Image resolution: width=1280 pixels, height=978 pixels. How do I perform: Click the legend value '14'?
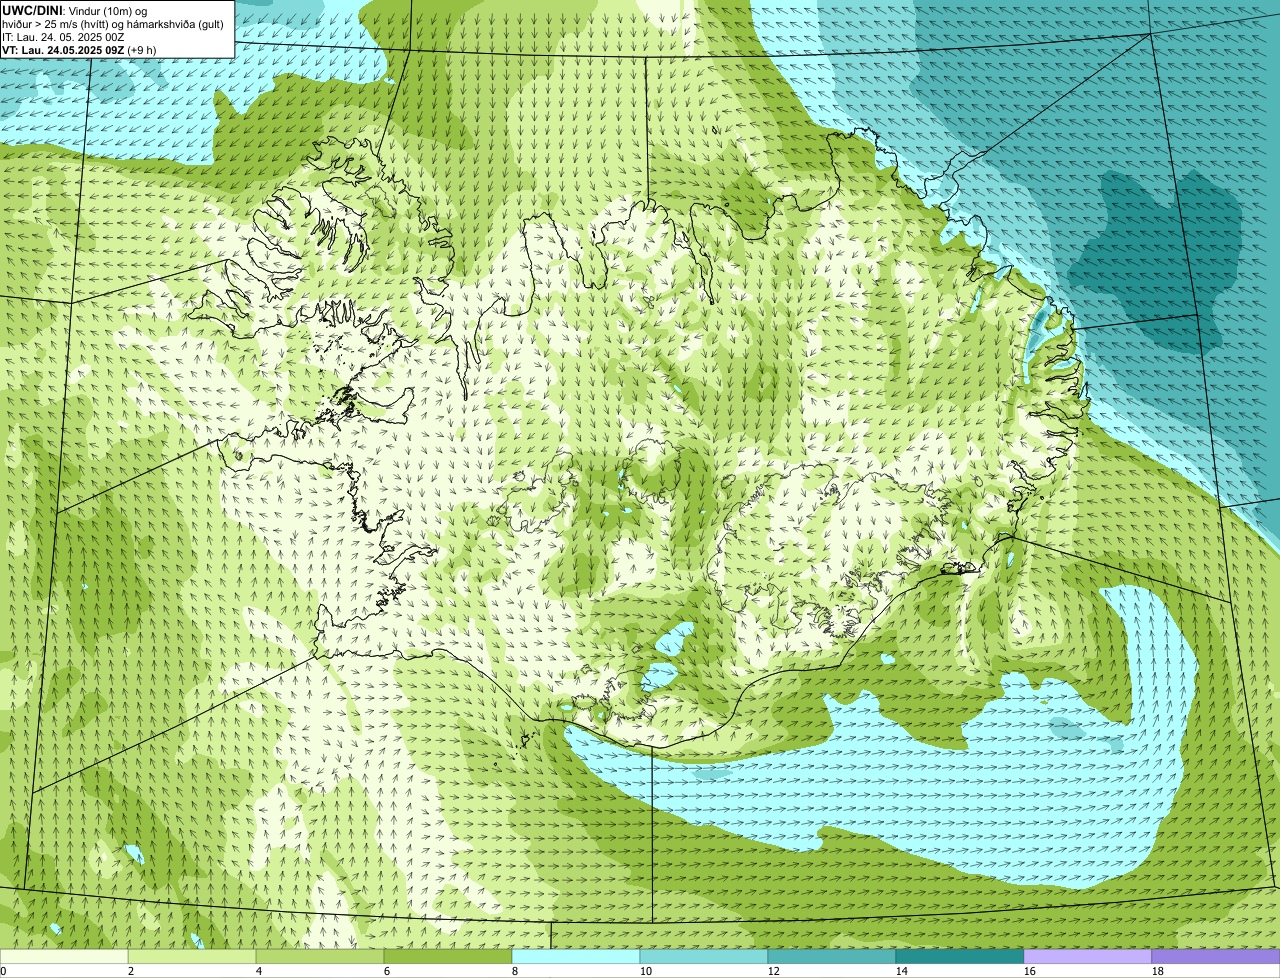click(902, 971)
